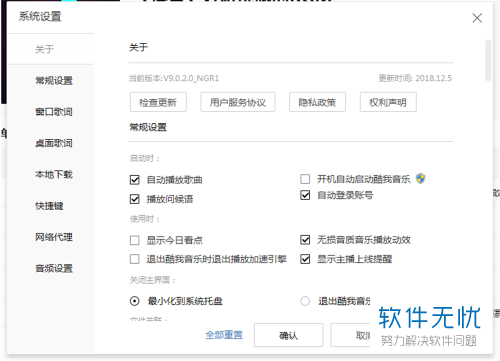Toggle 无损音质音乐播放动效 checkbox
Image resolution: width=500 pixels, height=361 pixels.
tap(305, 240)
